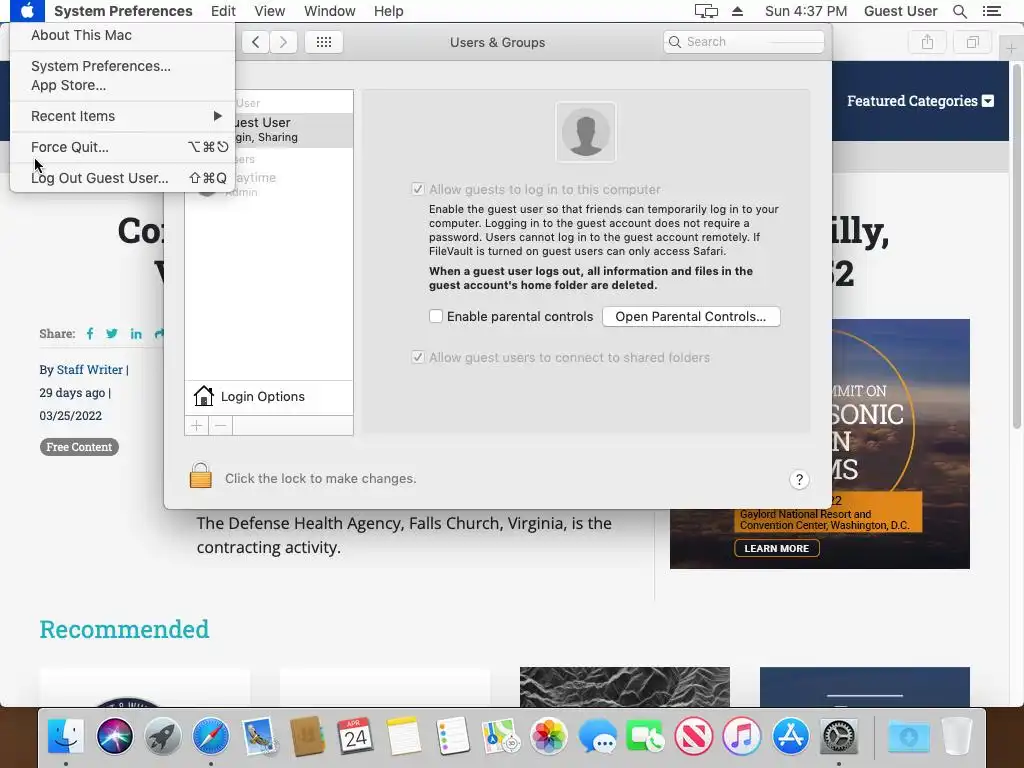
Task: Show all preferences grid icon
Action: coord(324,42)
